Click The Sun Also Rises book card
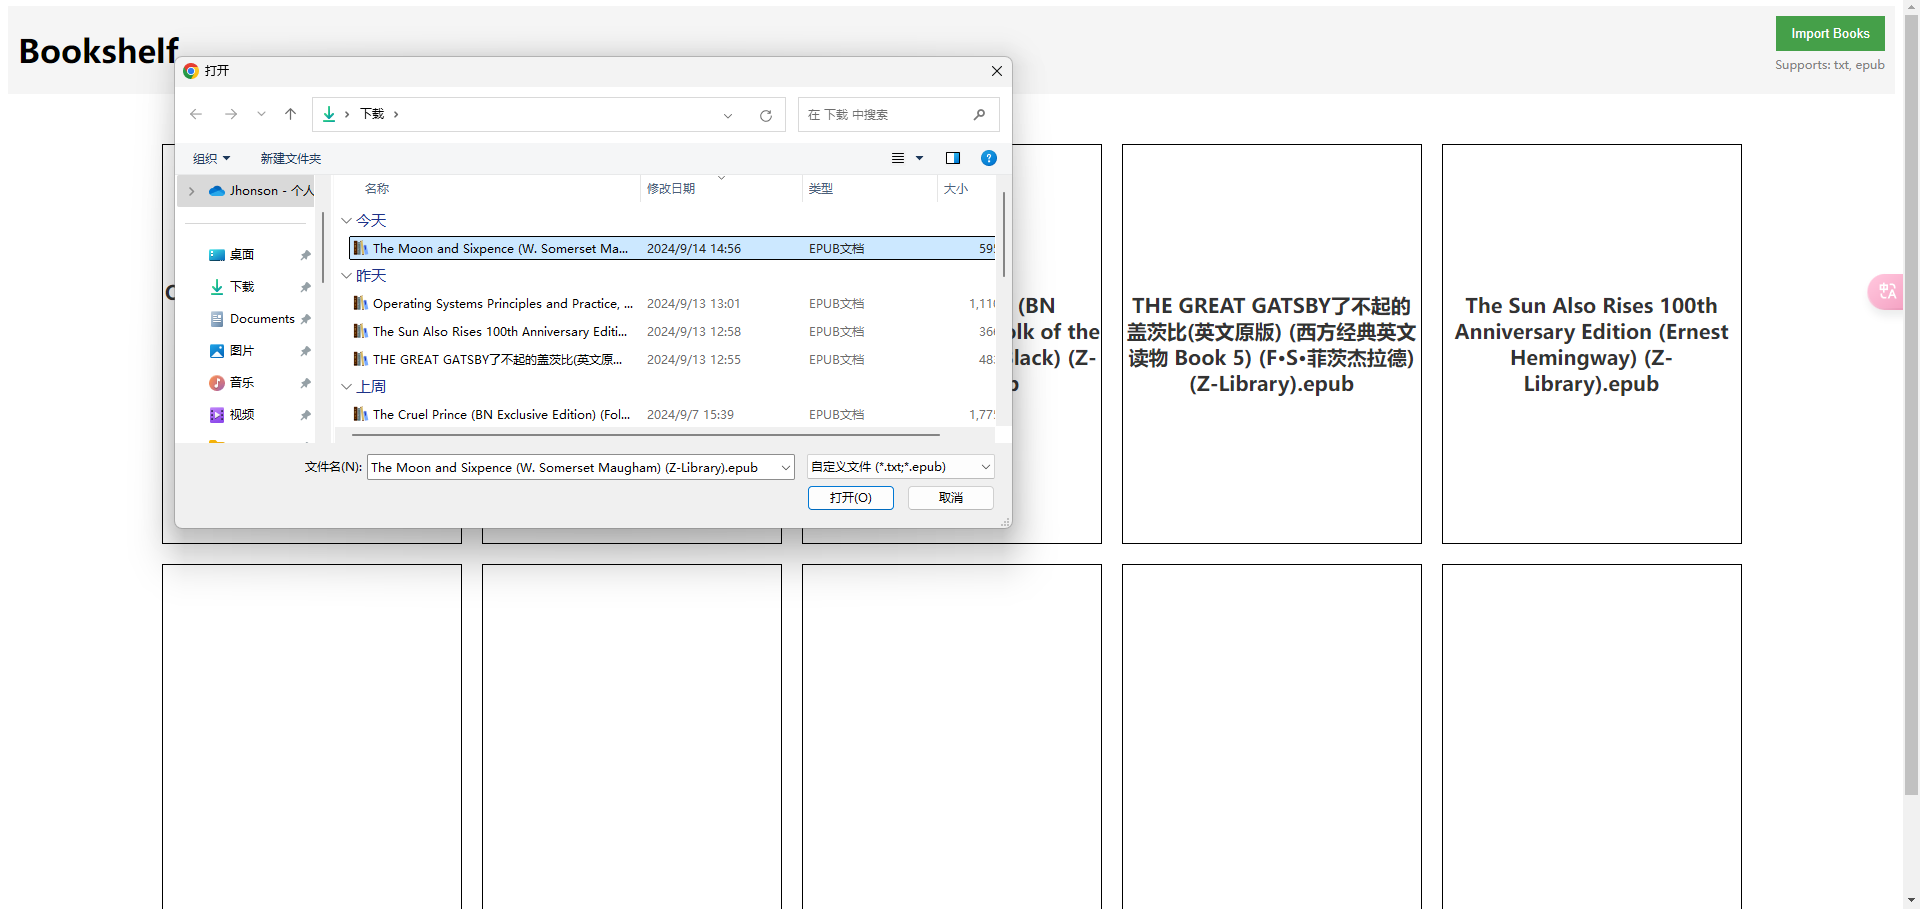Image resolution: width=1920 pixels, height=909 pixels. (1591, 344)
